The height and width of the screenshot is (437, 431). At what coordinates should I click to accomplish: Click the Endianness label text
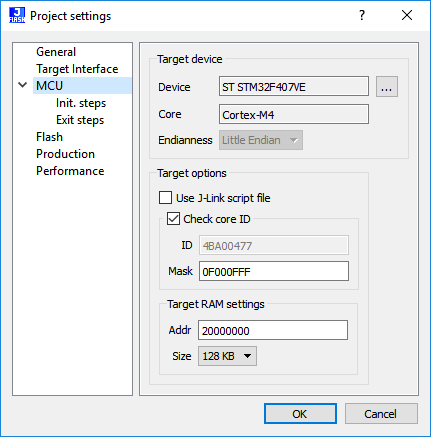coord(185,140)
